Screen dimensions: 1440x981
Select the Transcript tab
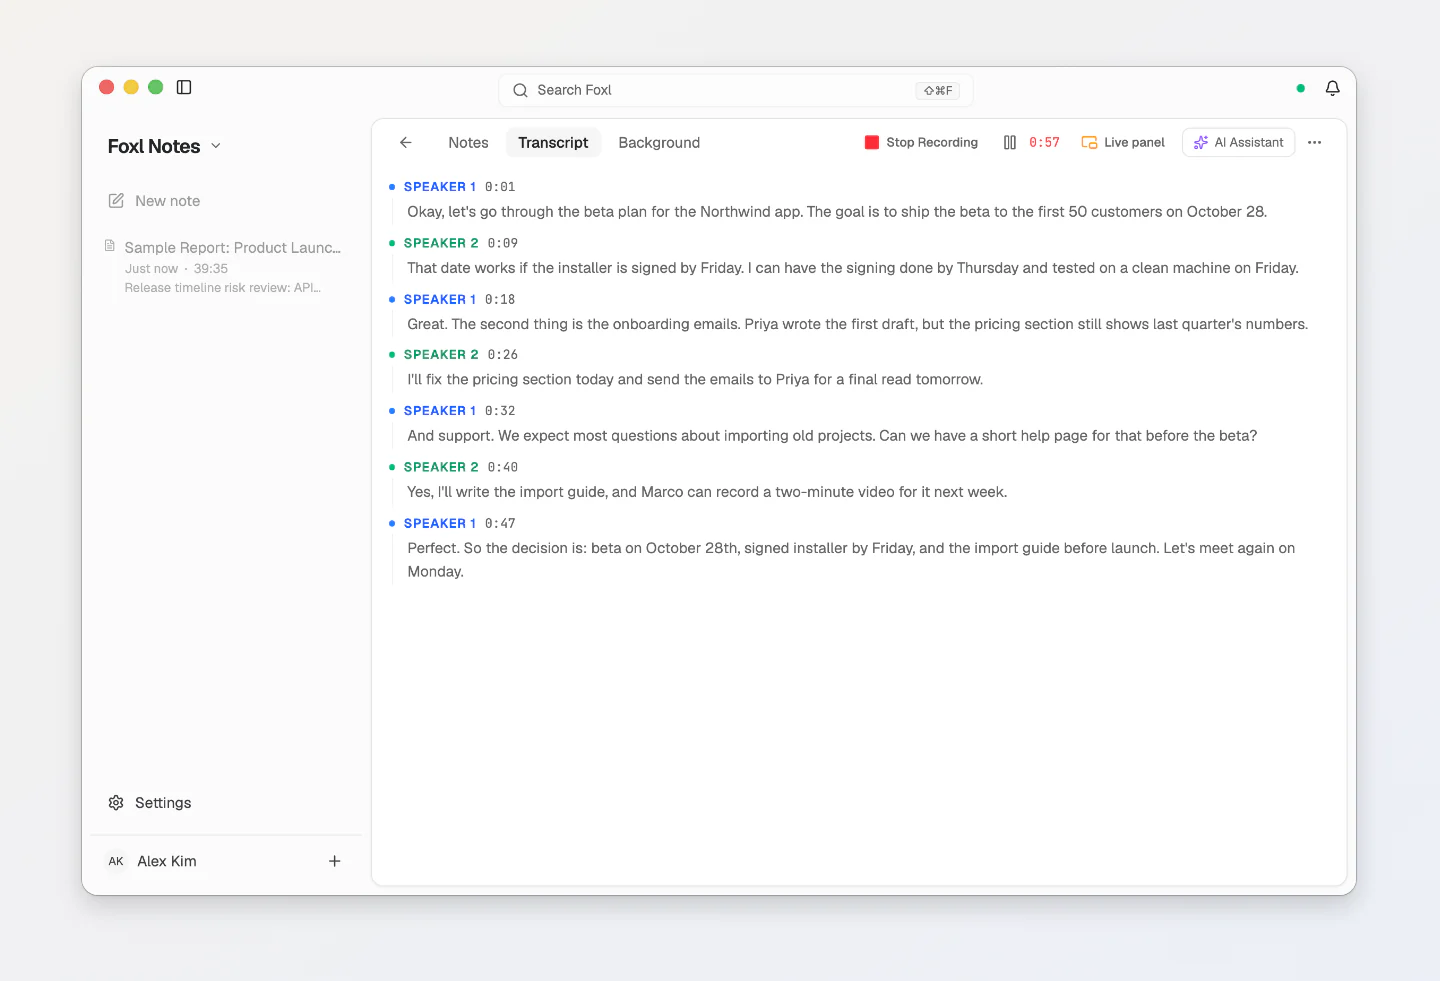[553, 142]
